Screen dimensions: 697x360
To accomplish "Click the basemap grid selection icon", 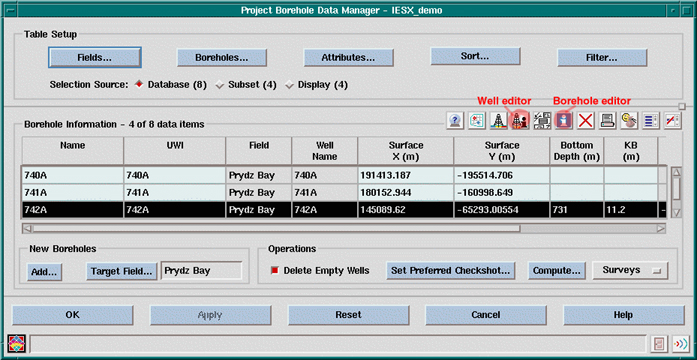I will point(477,120).
